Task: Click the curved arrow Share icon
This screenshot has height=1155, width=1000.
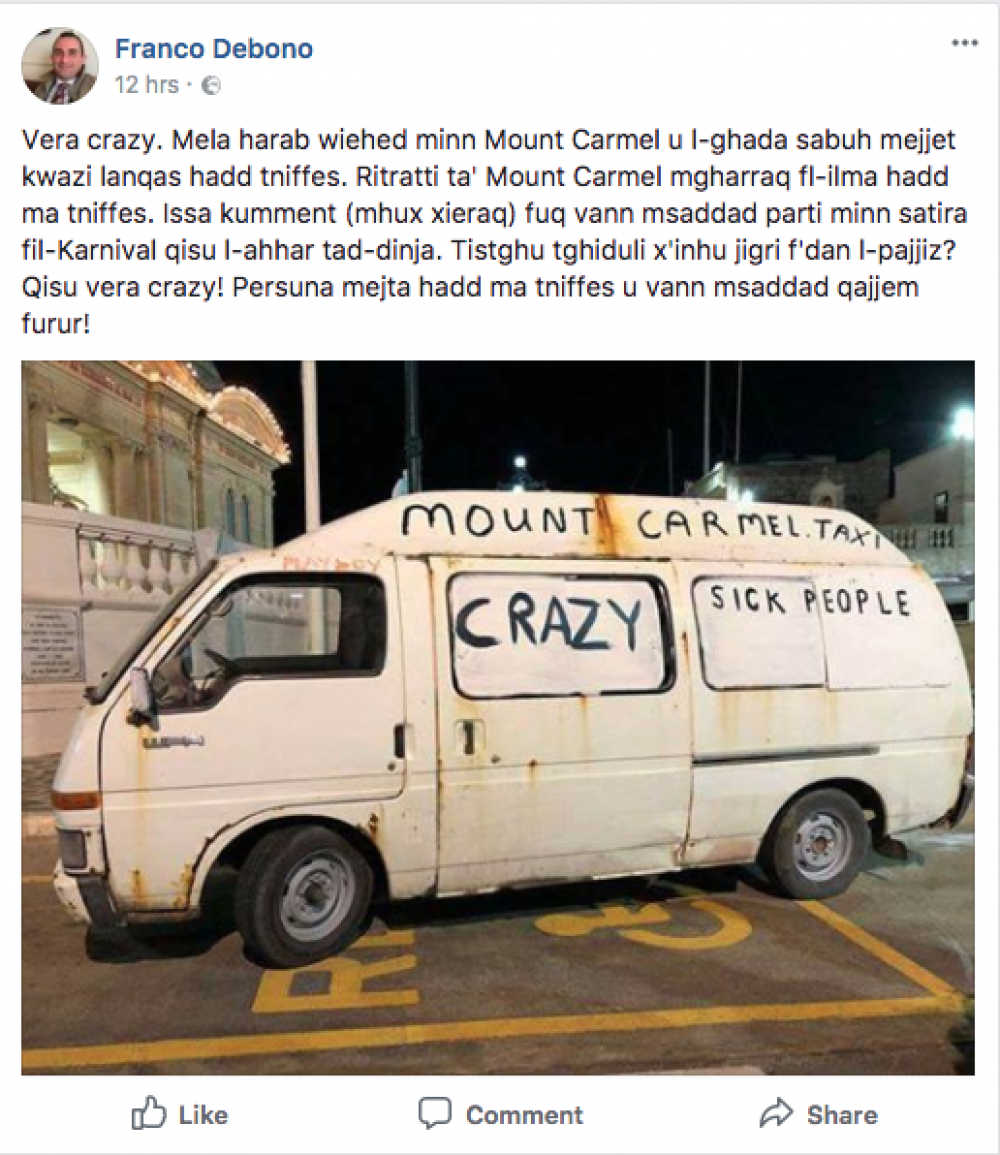Action: (x=776, y=1113)
